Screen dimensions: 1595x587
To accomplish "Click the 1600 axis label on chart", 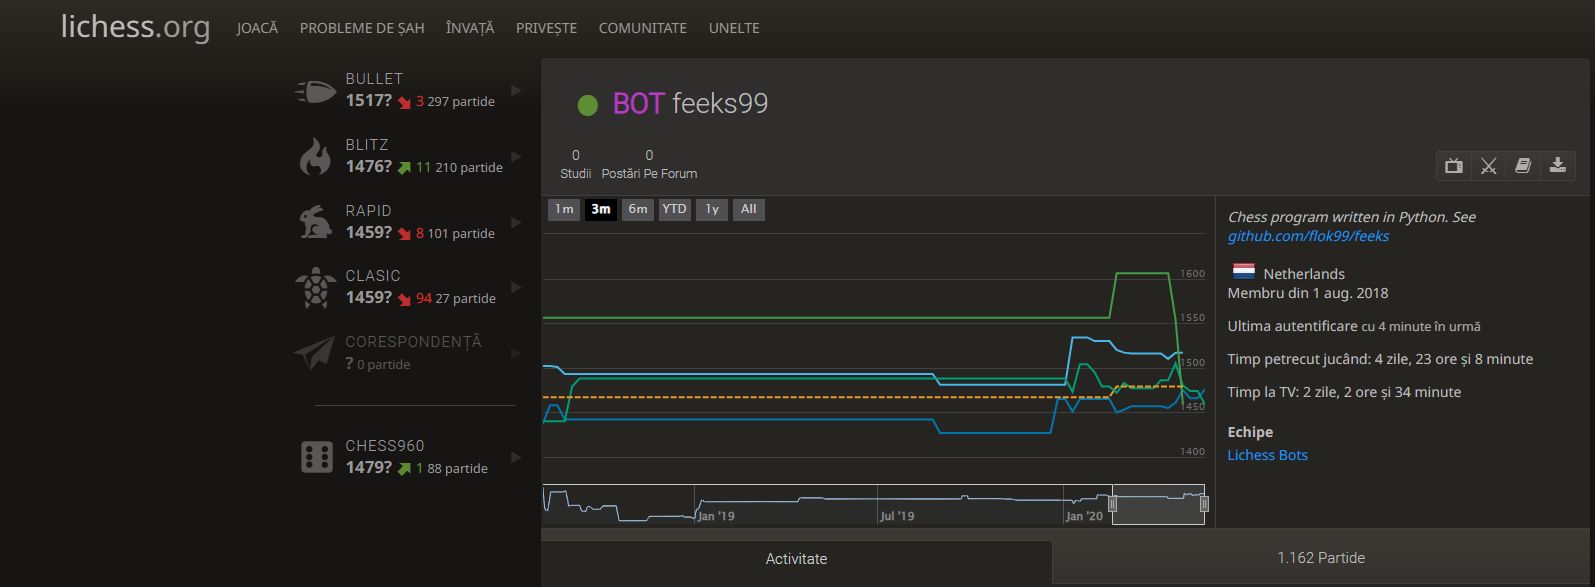I will (1192, 273).
